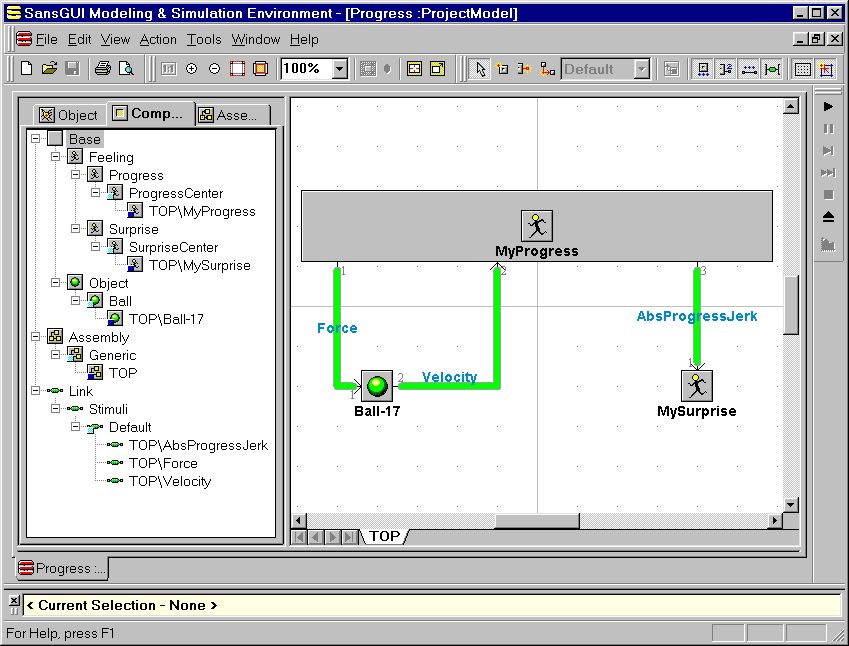Collapse the Feeling tree node

(x=55, y=157)
